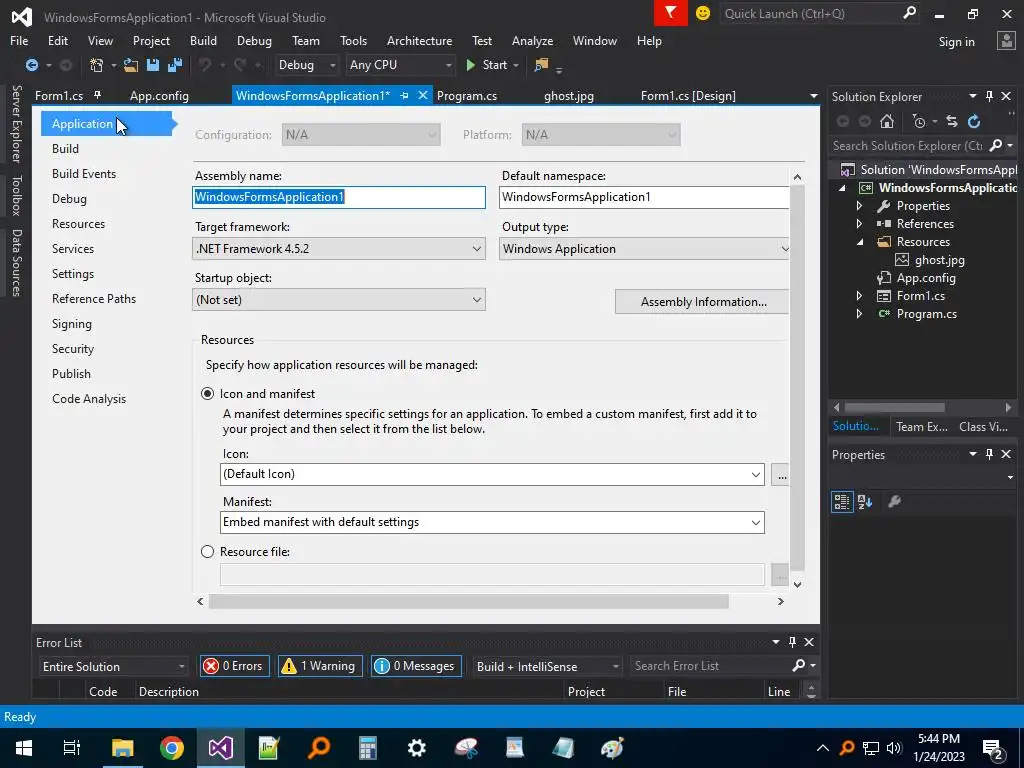1024x768 pixels.
Task: Expand the Form1.cs node
Action: (x=859, y=296)
